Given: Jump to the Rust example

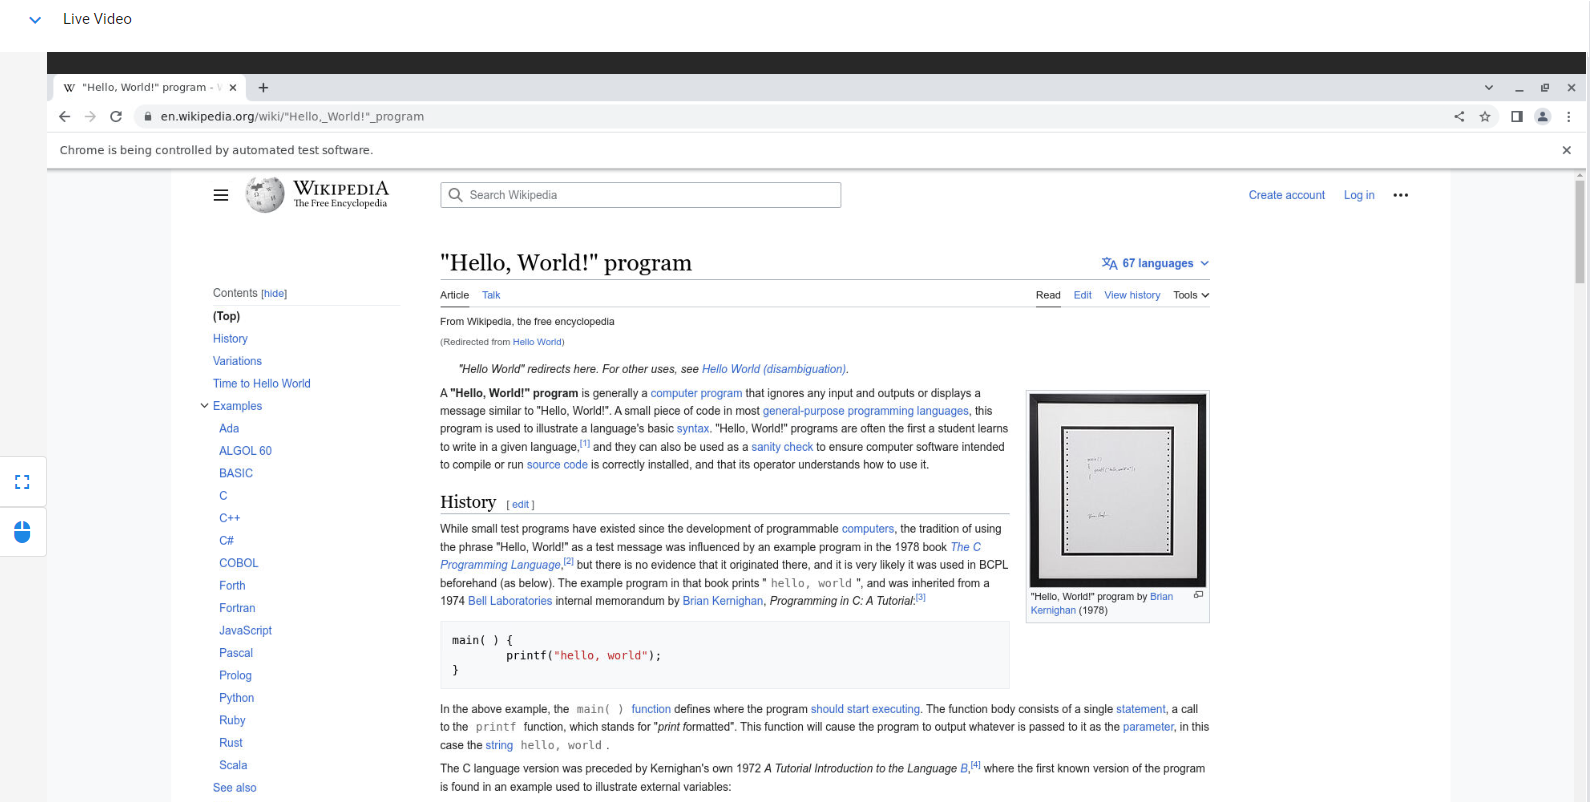Looking at the screenshot, I should (x=231, y=743).
